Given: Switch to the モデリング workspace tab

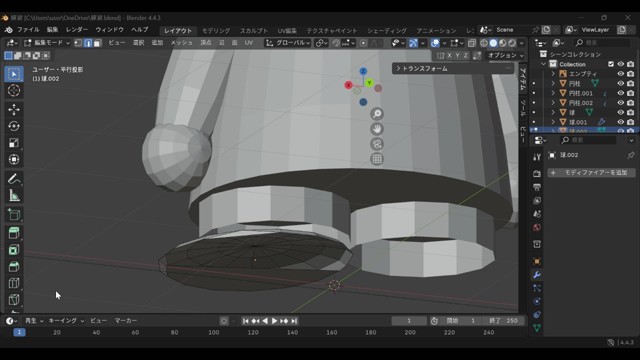Looking at the screenshot, I should tap(216, 31).
